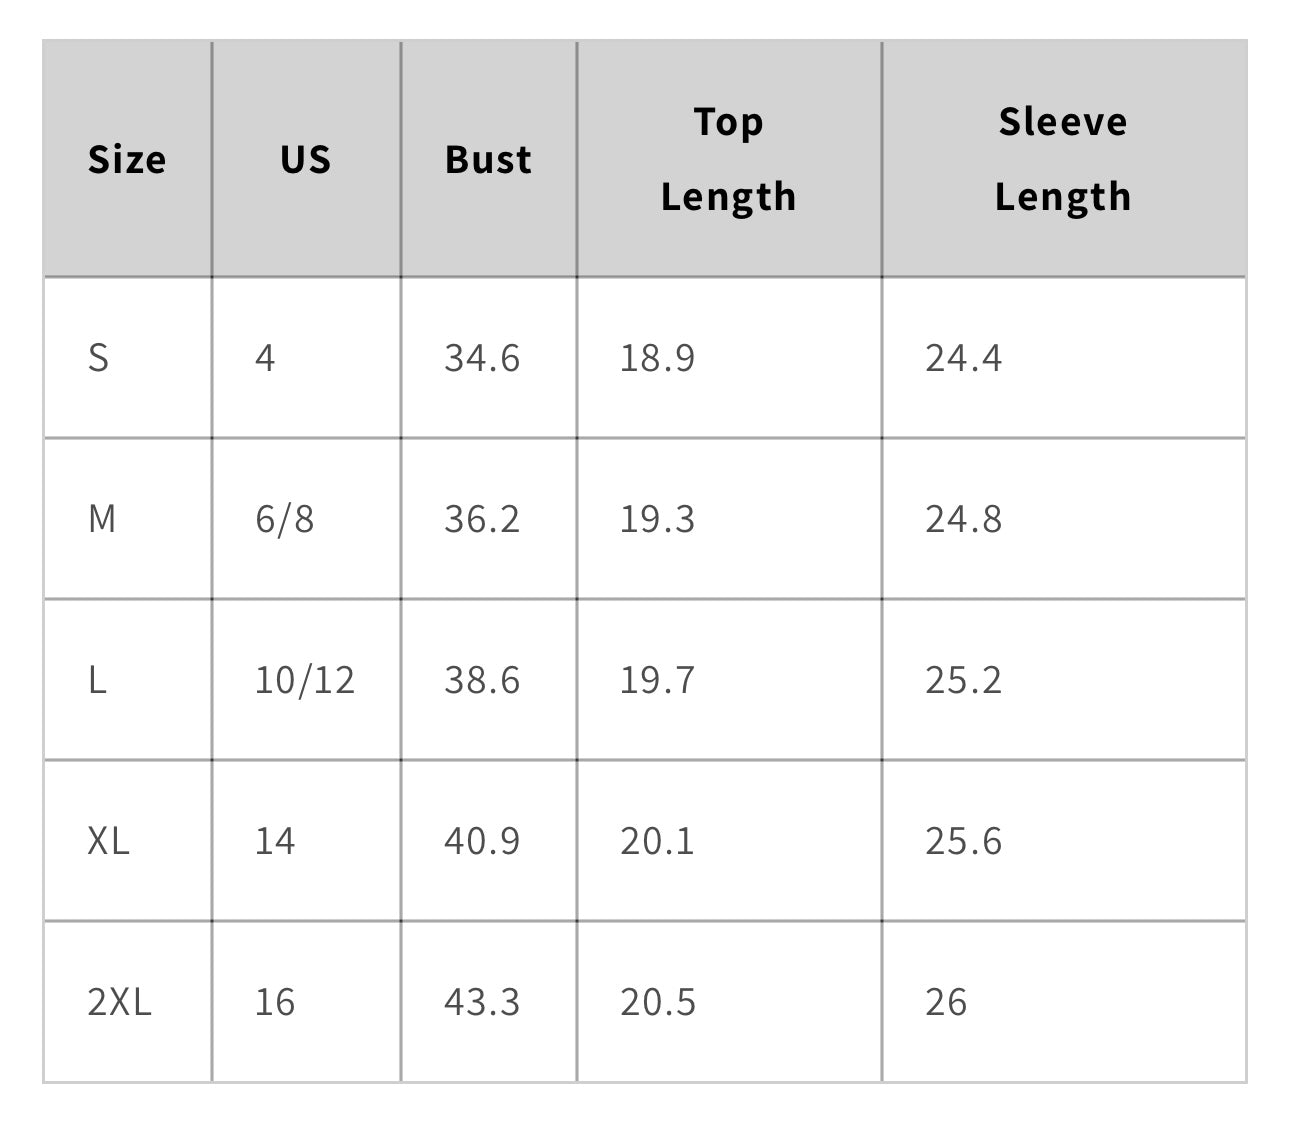Viewport: 1290px width, 1127px height.
Task: Select the bust measurement 40.9
Action: click(482, 841)
